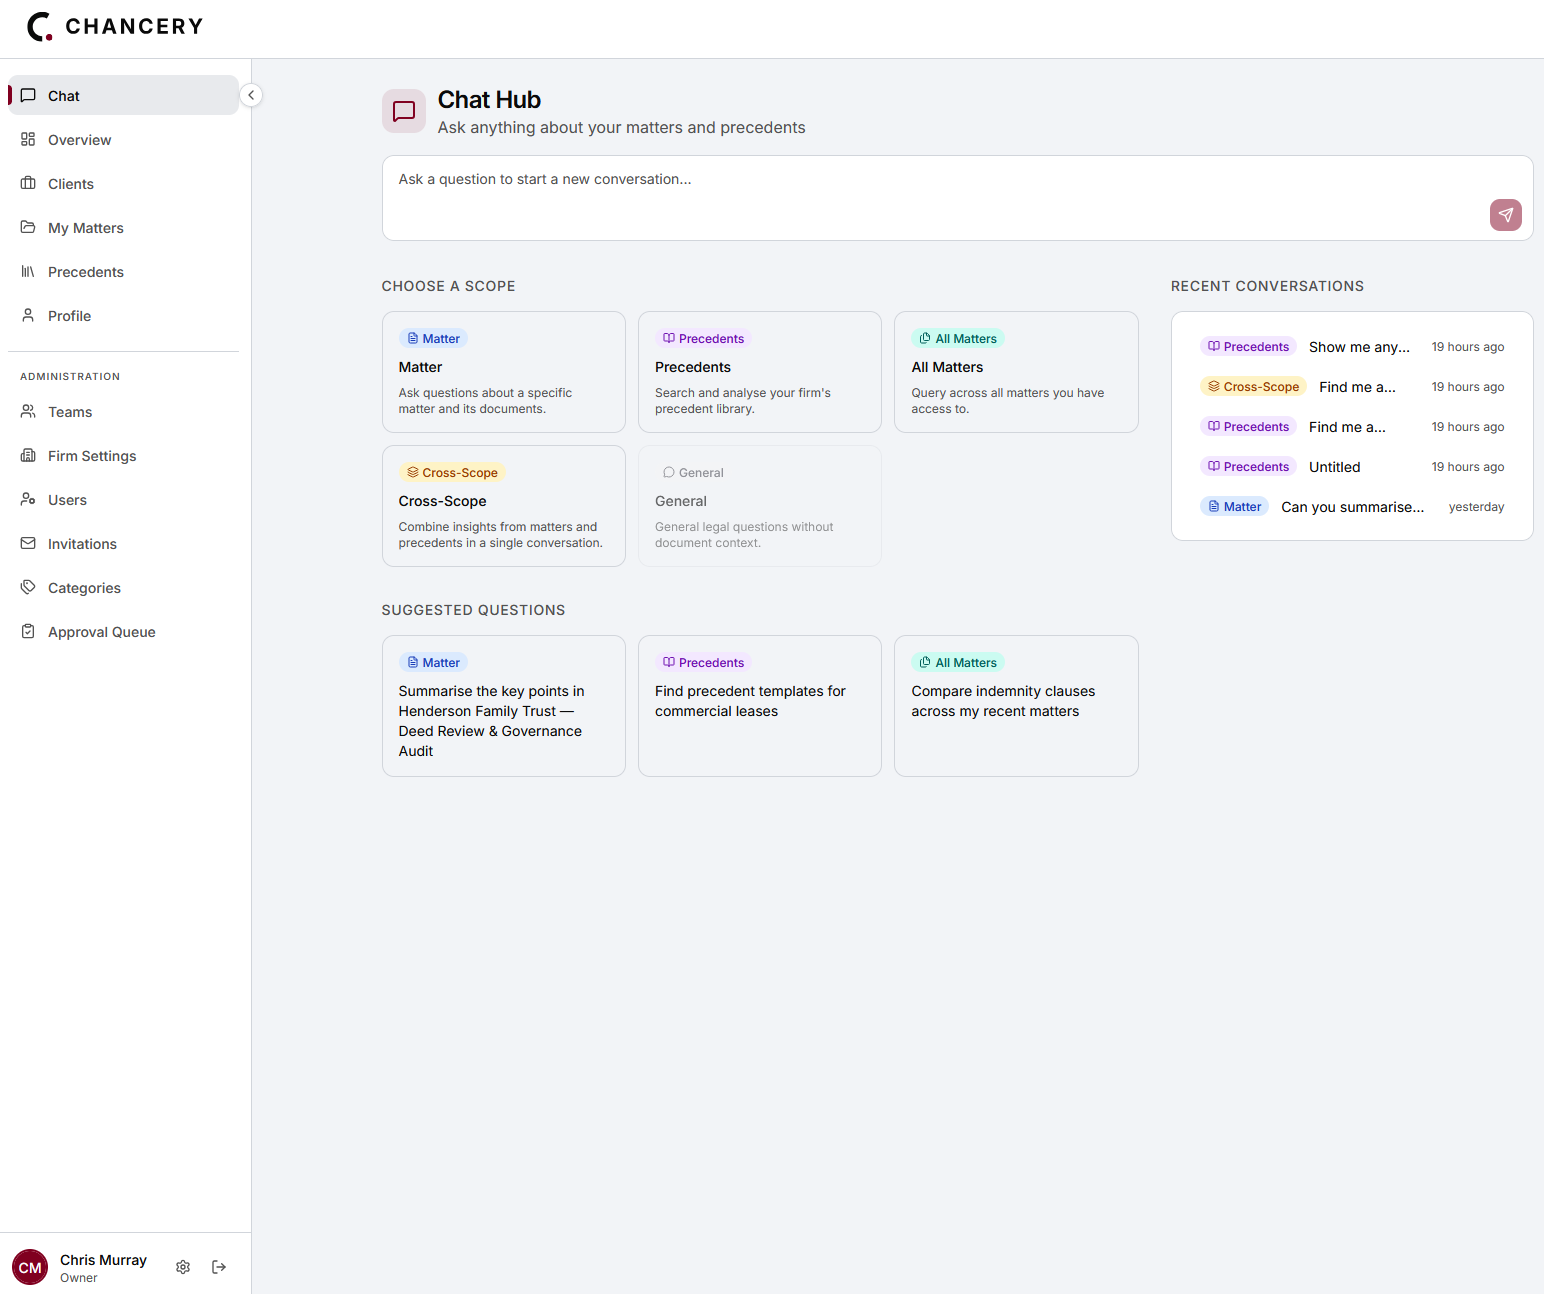Click the Chat Hub header icon

tap(404, 111)
